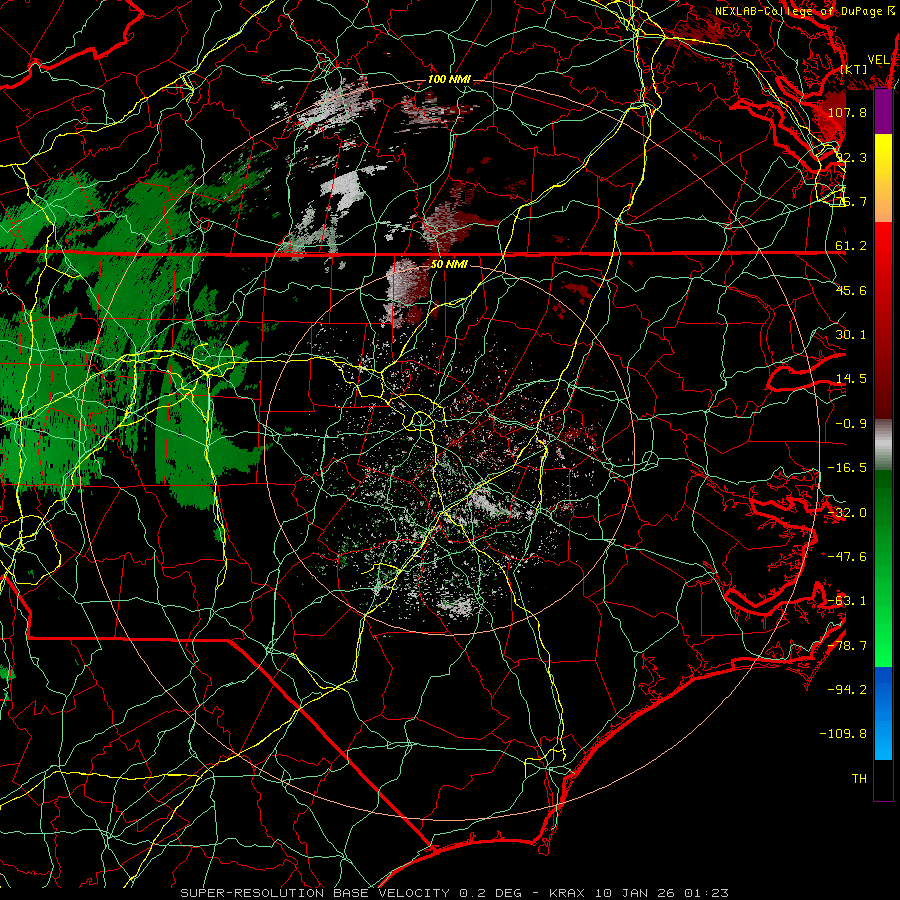Click the NEXLAB-College of DuPage label
The height and width of the screenshot is (900, 900).
click(x=804, y=11)
